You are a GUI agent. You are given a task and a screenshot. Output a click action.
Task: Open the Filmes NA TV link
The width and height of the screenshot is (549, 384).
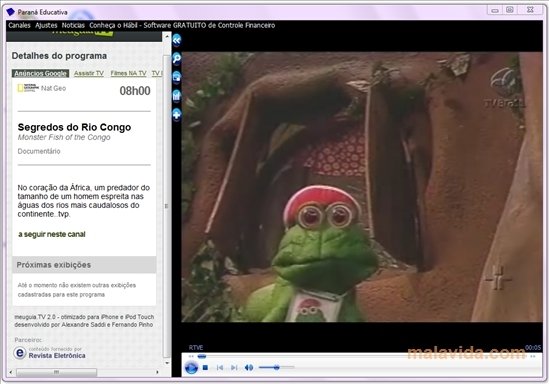click(x=128, y=73)
